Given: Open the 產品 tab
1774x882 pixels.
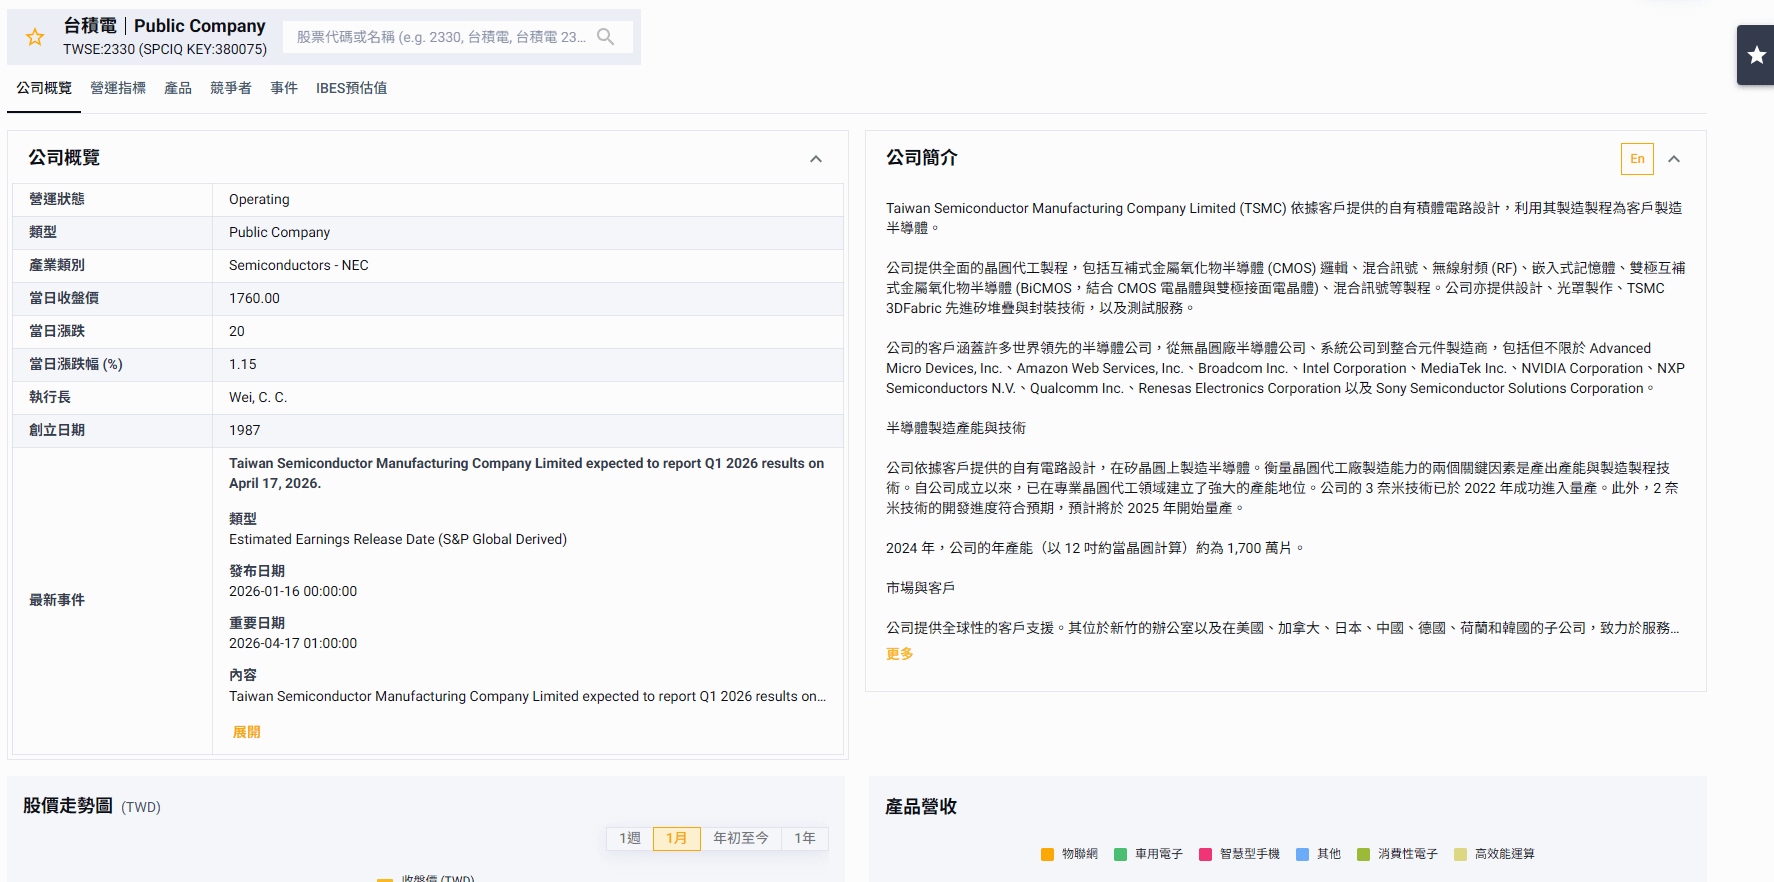Looking at the screenshot, I should 178,88.
